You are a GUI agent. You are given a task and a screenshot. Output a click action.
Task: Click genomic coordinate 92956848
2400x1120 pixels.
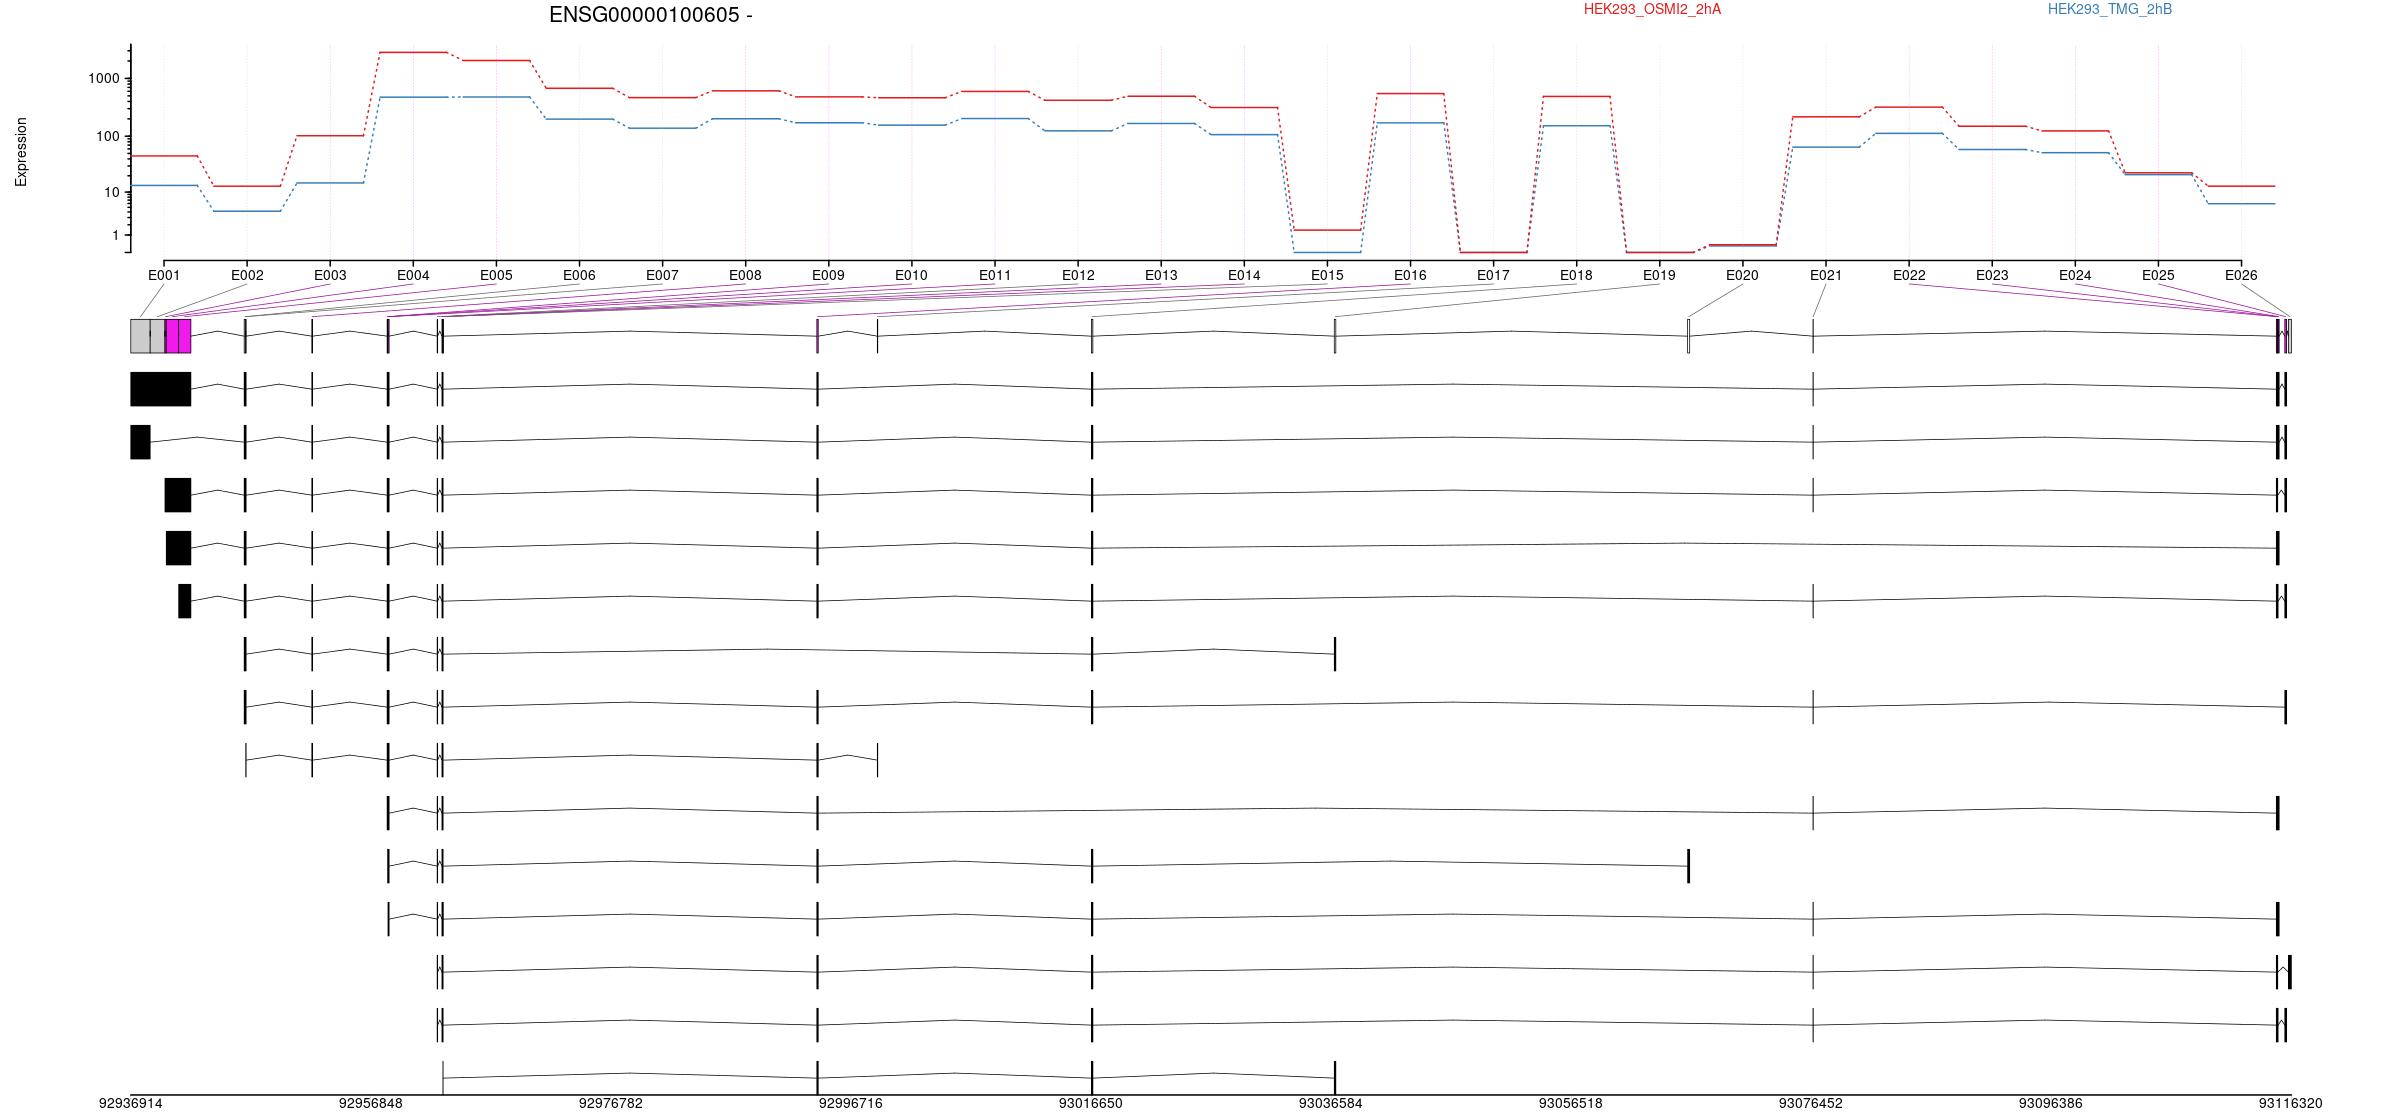pos(370,1104)
